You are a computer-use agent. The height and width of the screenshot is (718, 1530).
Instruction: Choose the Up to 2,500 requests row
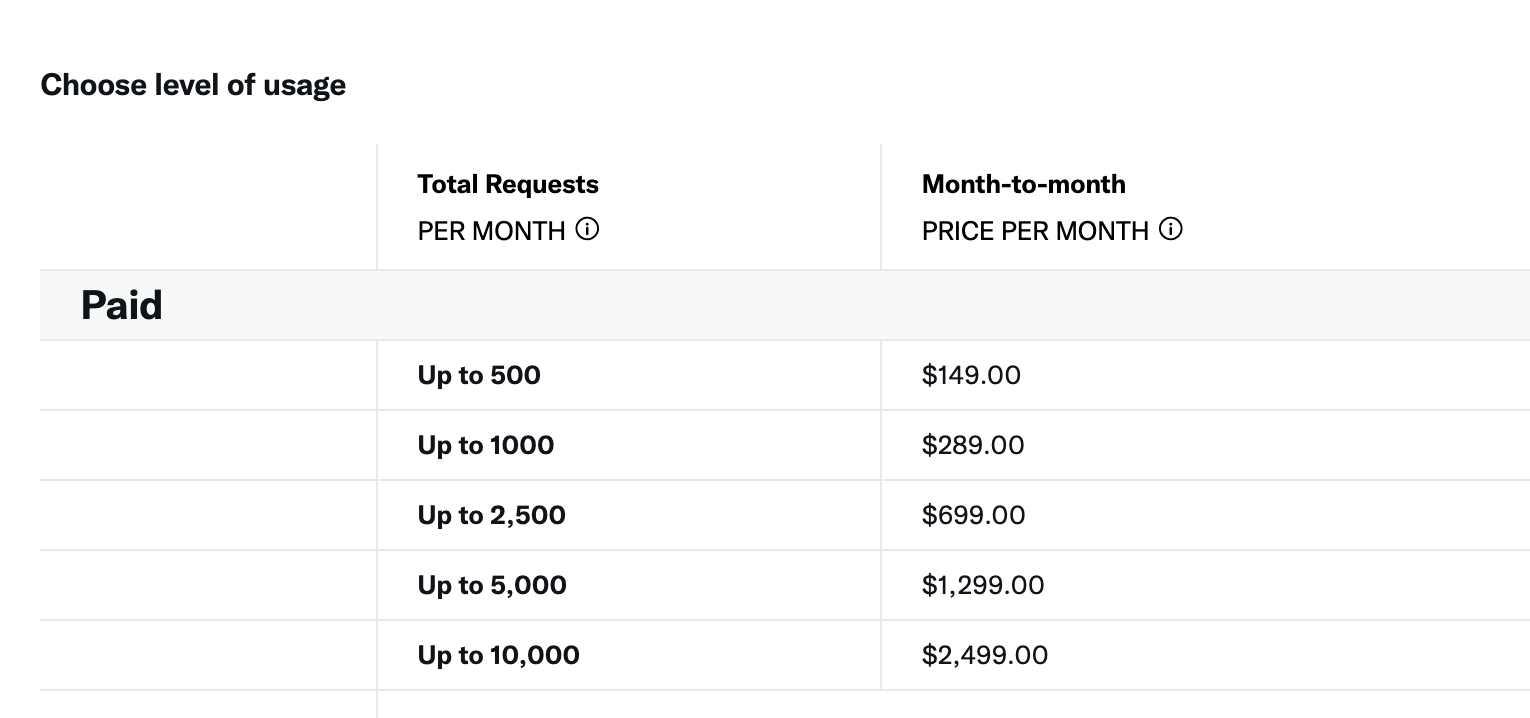pyautogui.click(x=784, y=515)
